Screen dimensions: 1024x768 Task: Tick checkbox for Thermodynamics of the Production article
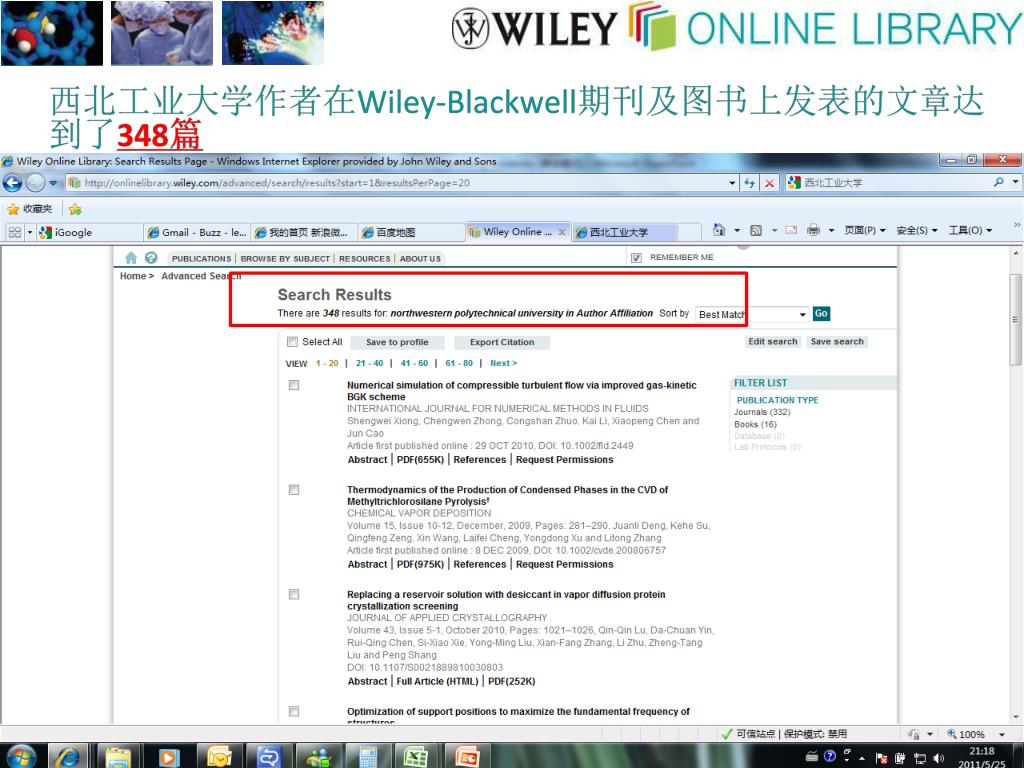294,490
